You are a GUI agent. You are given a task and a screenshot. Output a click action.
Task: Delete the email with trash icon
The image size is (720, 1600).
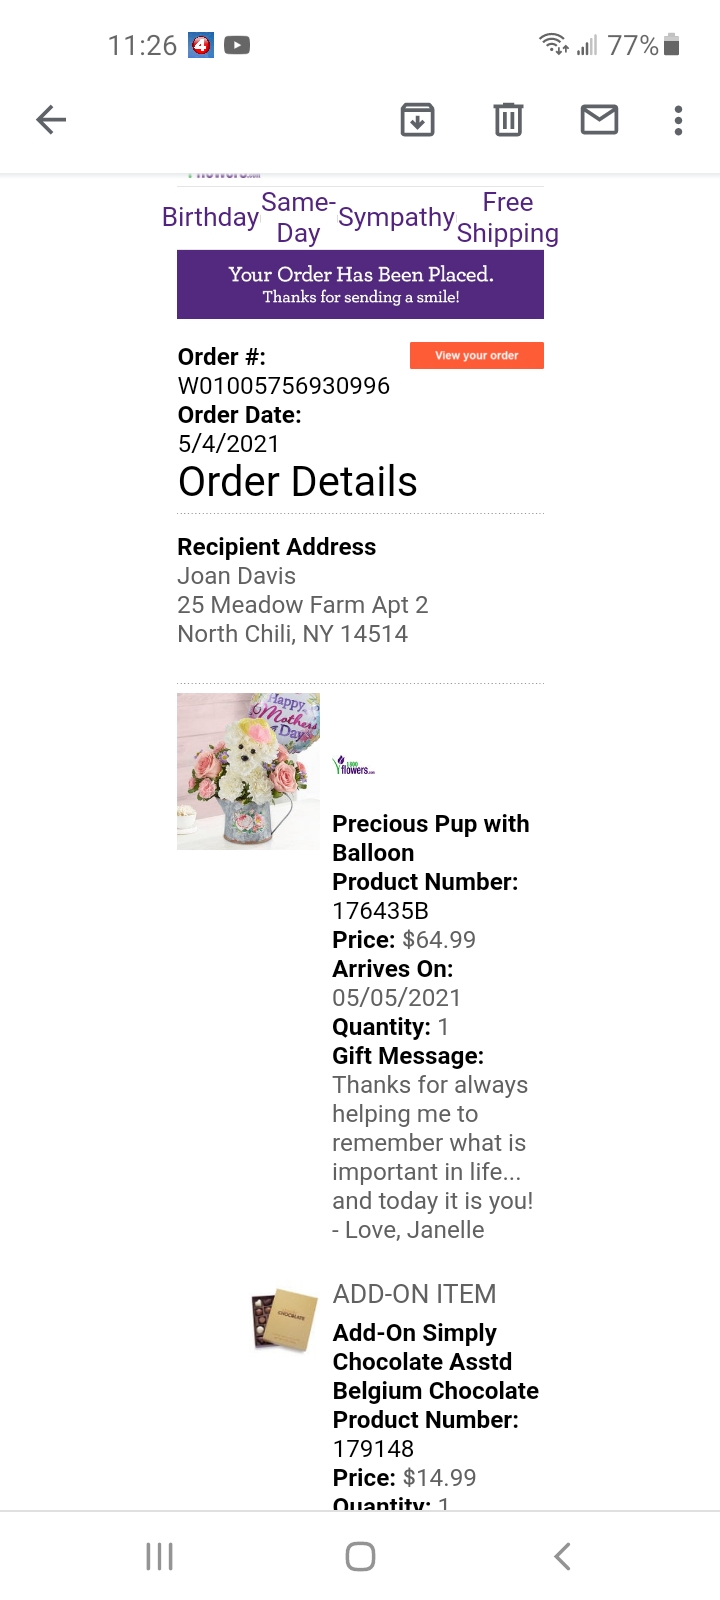click(508, 120)
